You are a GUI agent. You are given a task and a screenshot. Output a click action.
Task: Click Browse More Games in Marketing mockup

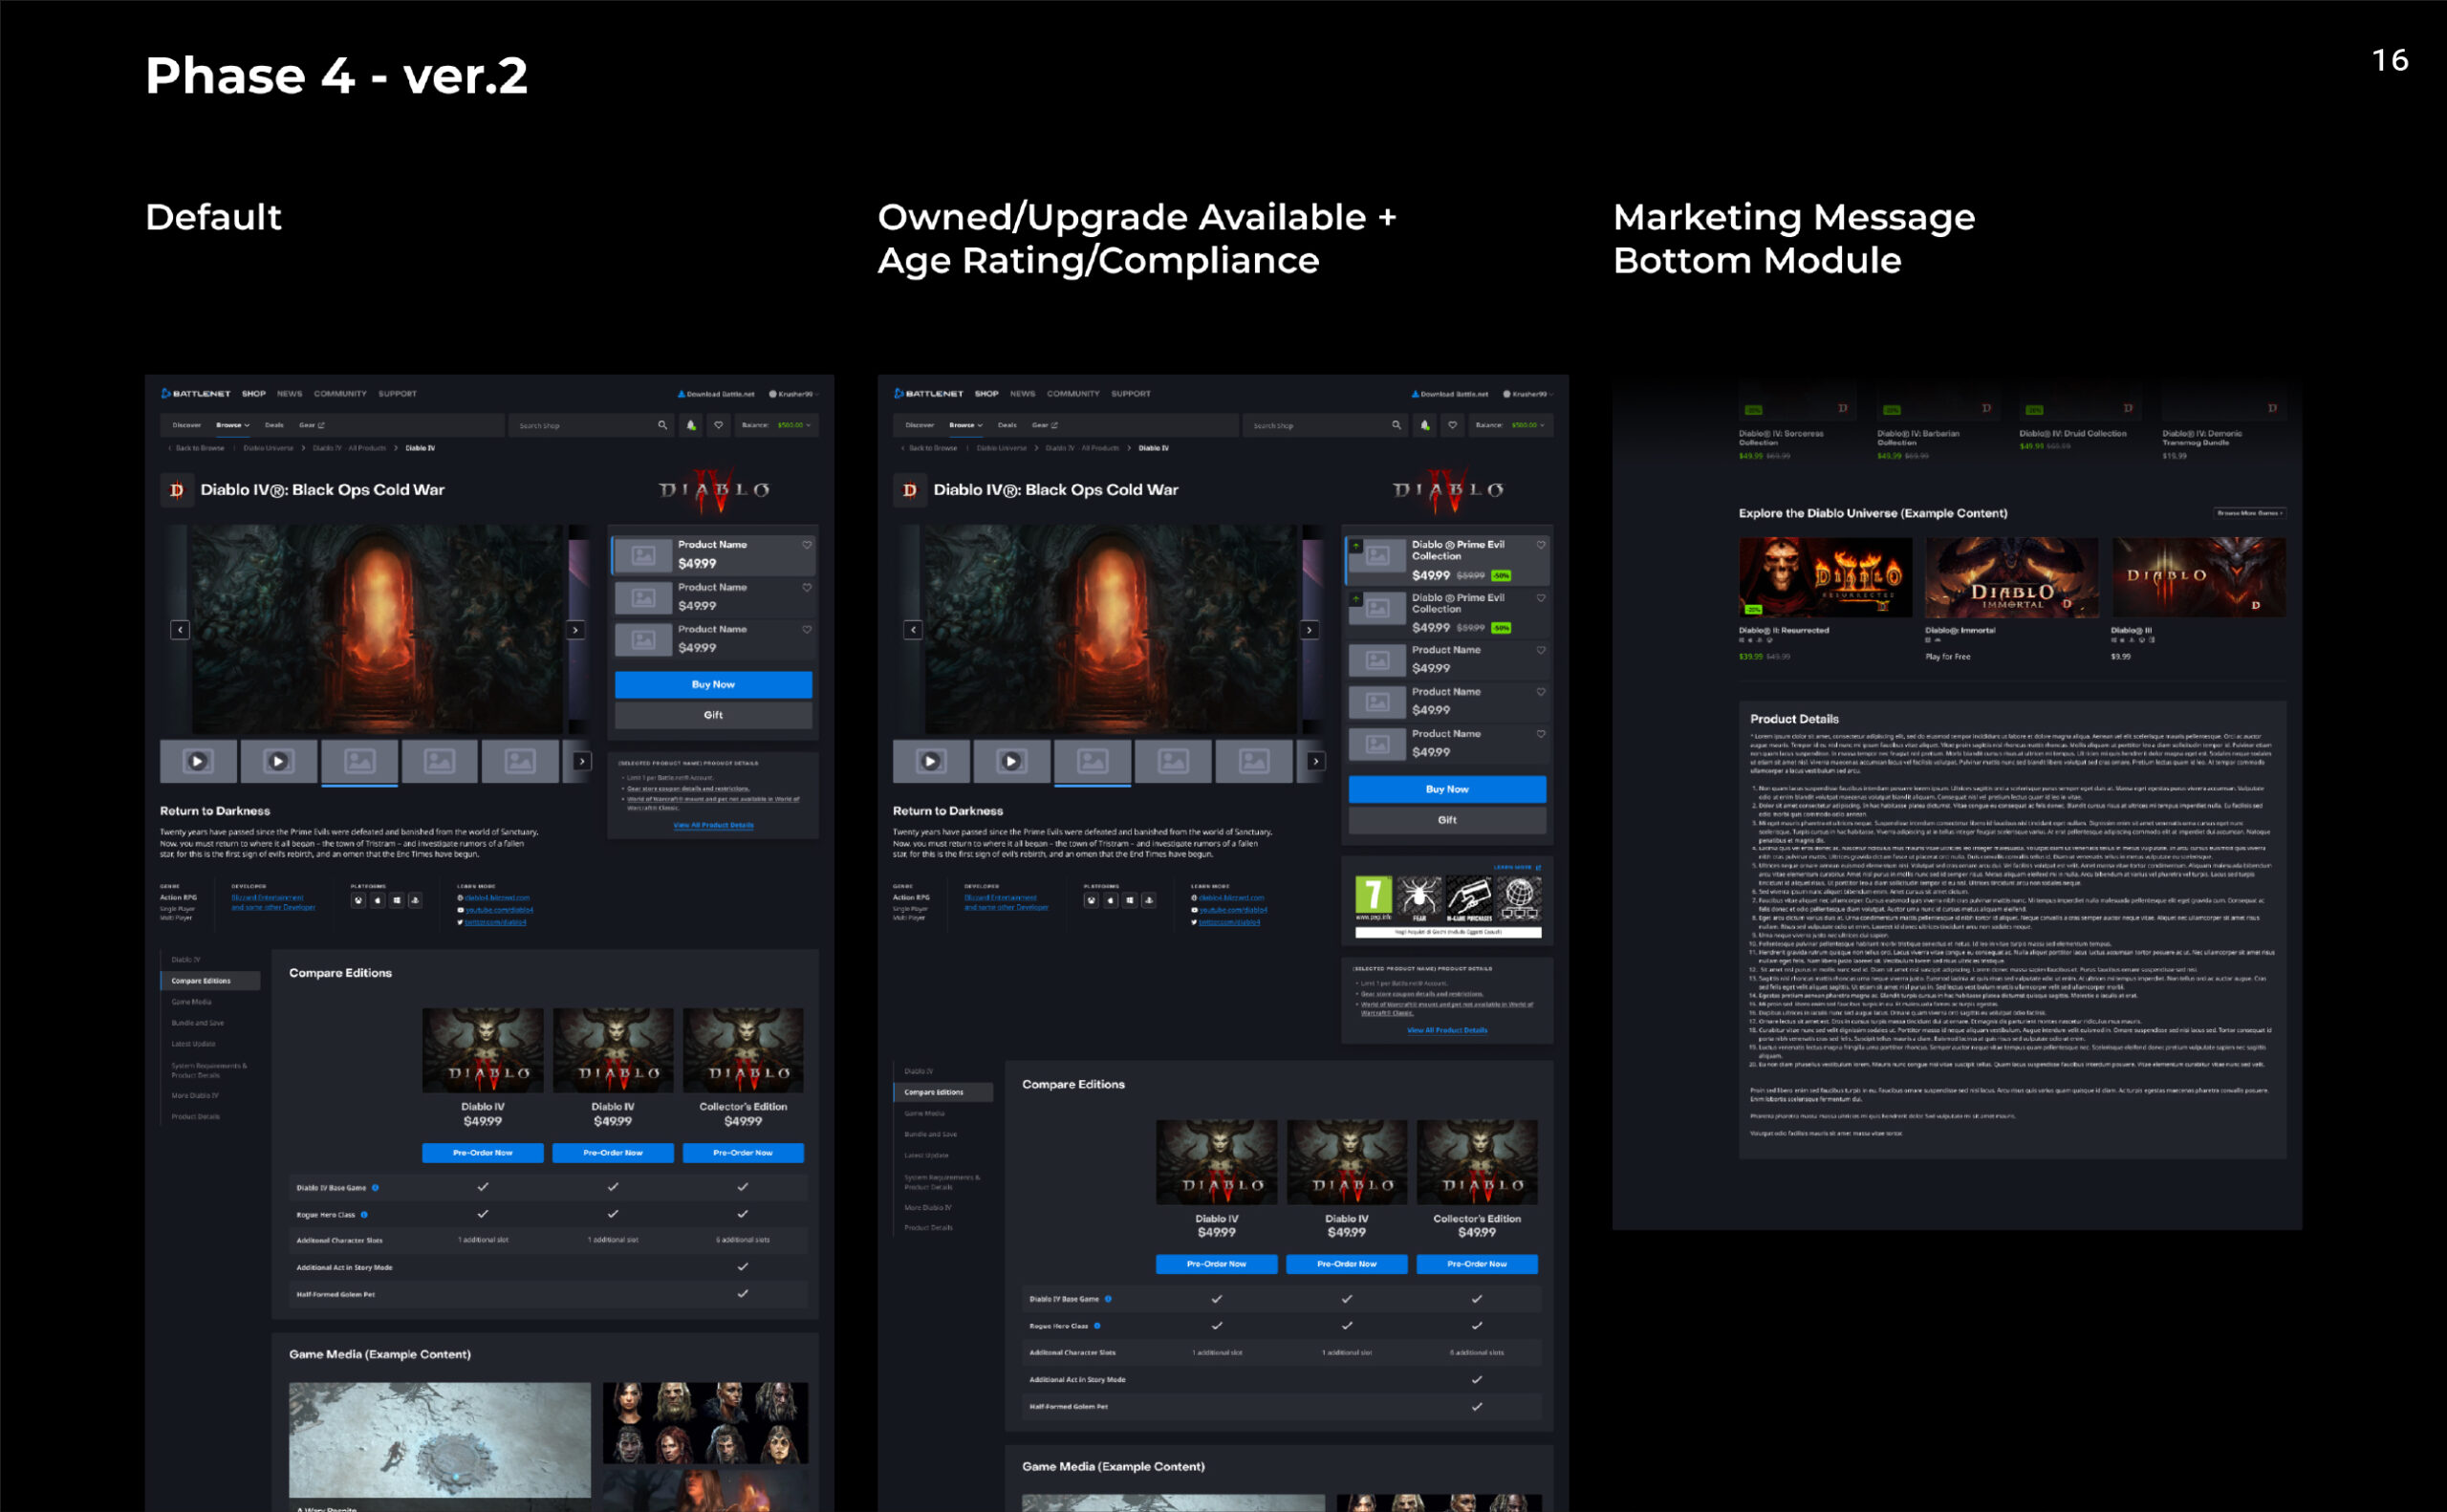[x=2249, y=513]
